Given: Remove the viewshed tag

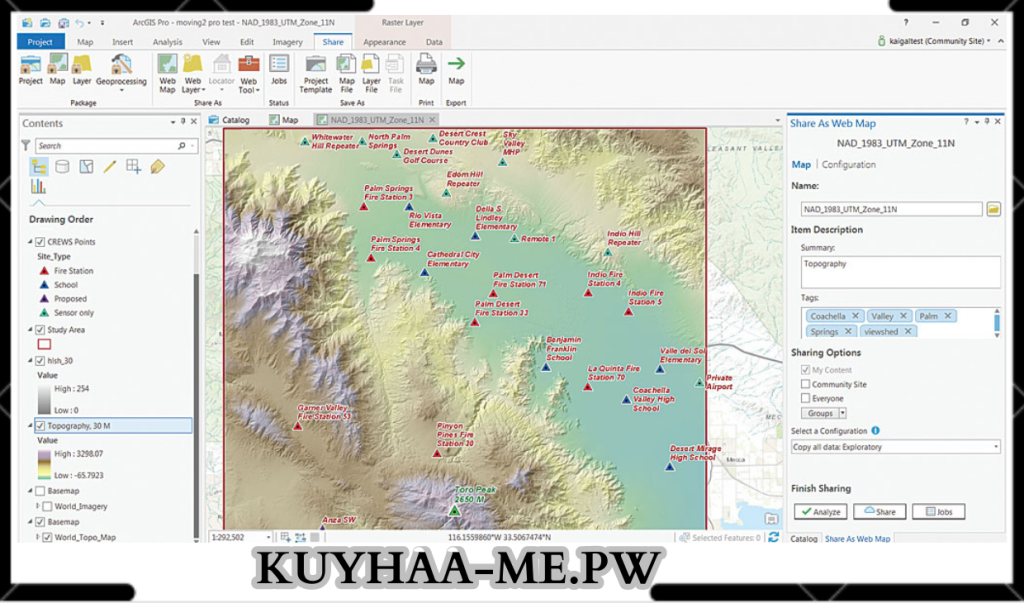Looking at the screenshot, I should click(908, 332).
